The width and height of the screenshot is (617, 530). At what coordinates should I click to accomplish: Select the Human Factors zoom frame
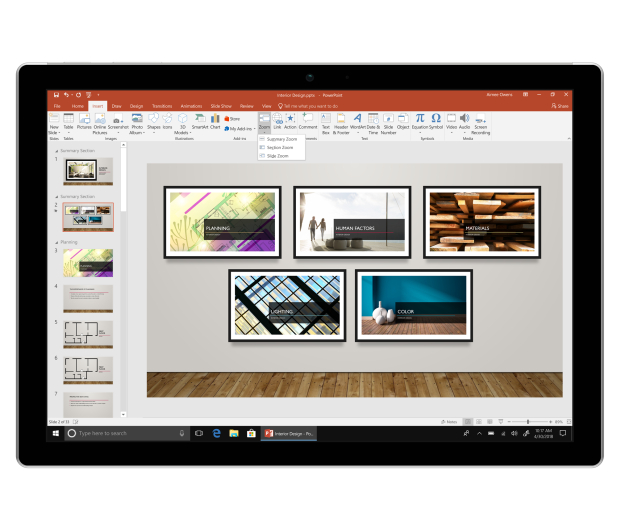(x=352, y=222)
